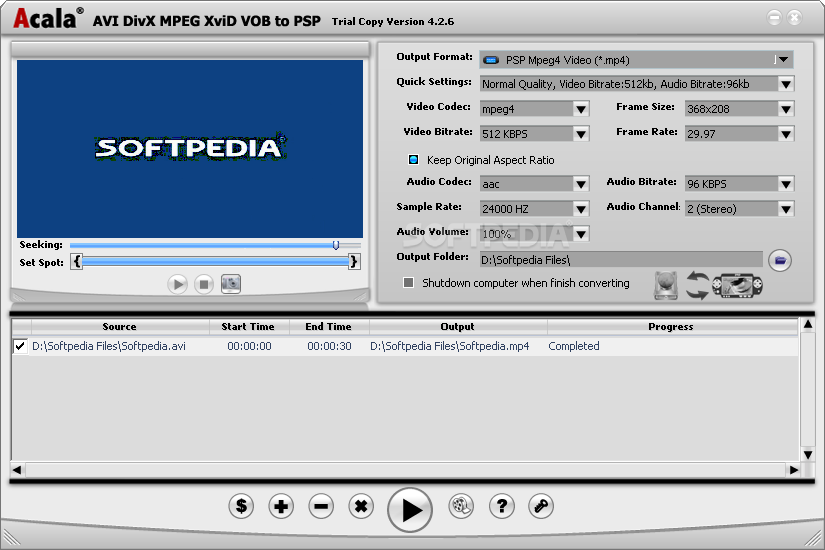Clear the list with the X icon
The image size is (825, 550).
pos(361,506)
